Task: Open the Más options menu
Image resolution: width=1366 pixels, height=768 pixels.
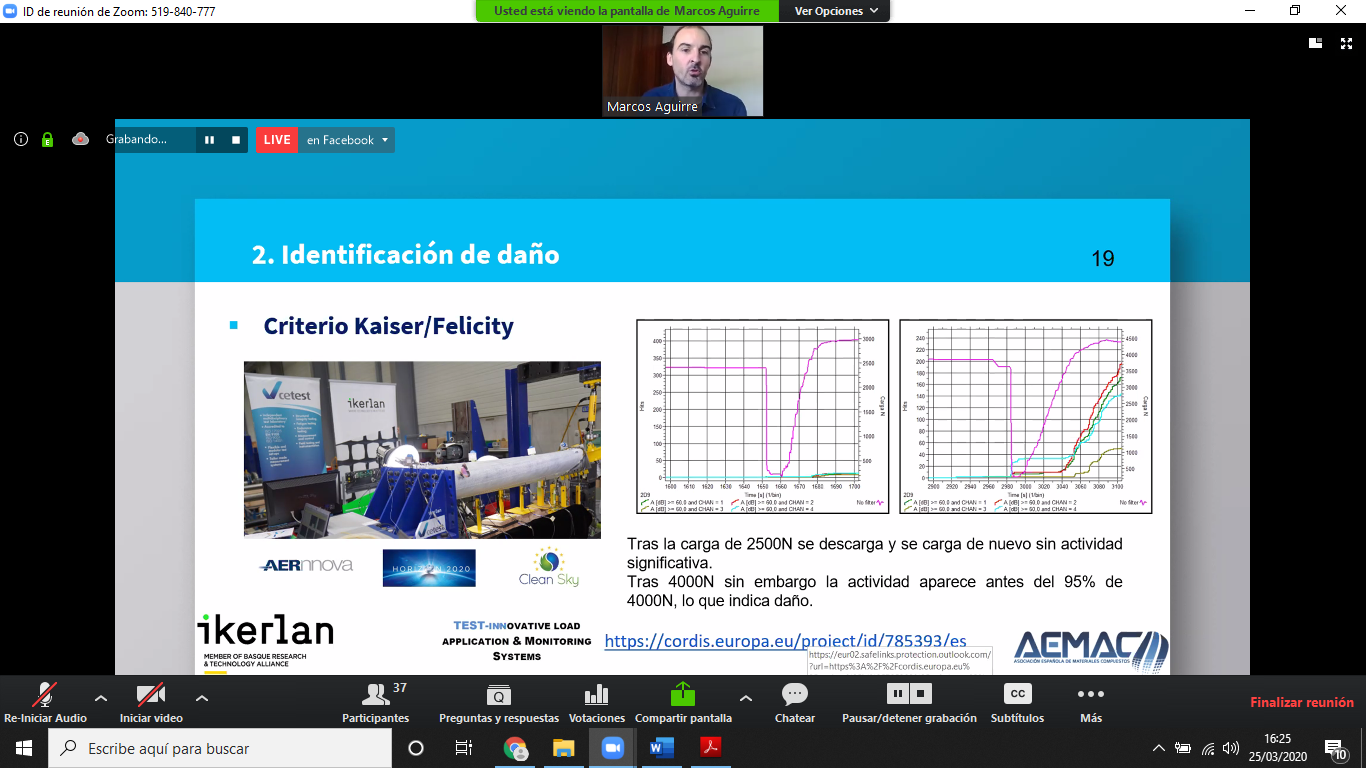Action: click(1091, 702)
